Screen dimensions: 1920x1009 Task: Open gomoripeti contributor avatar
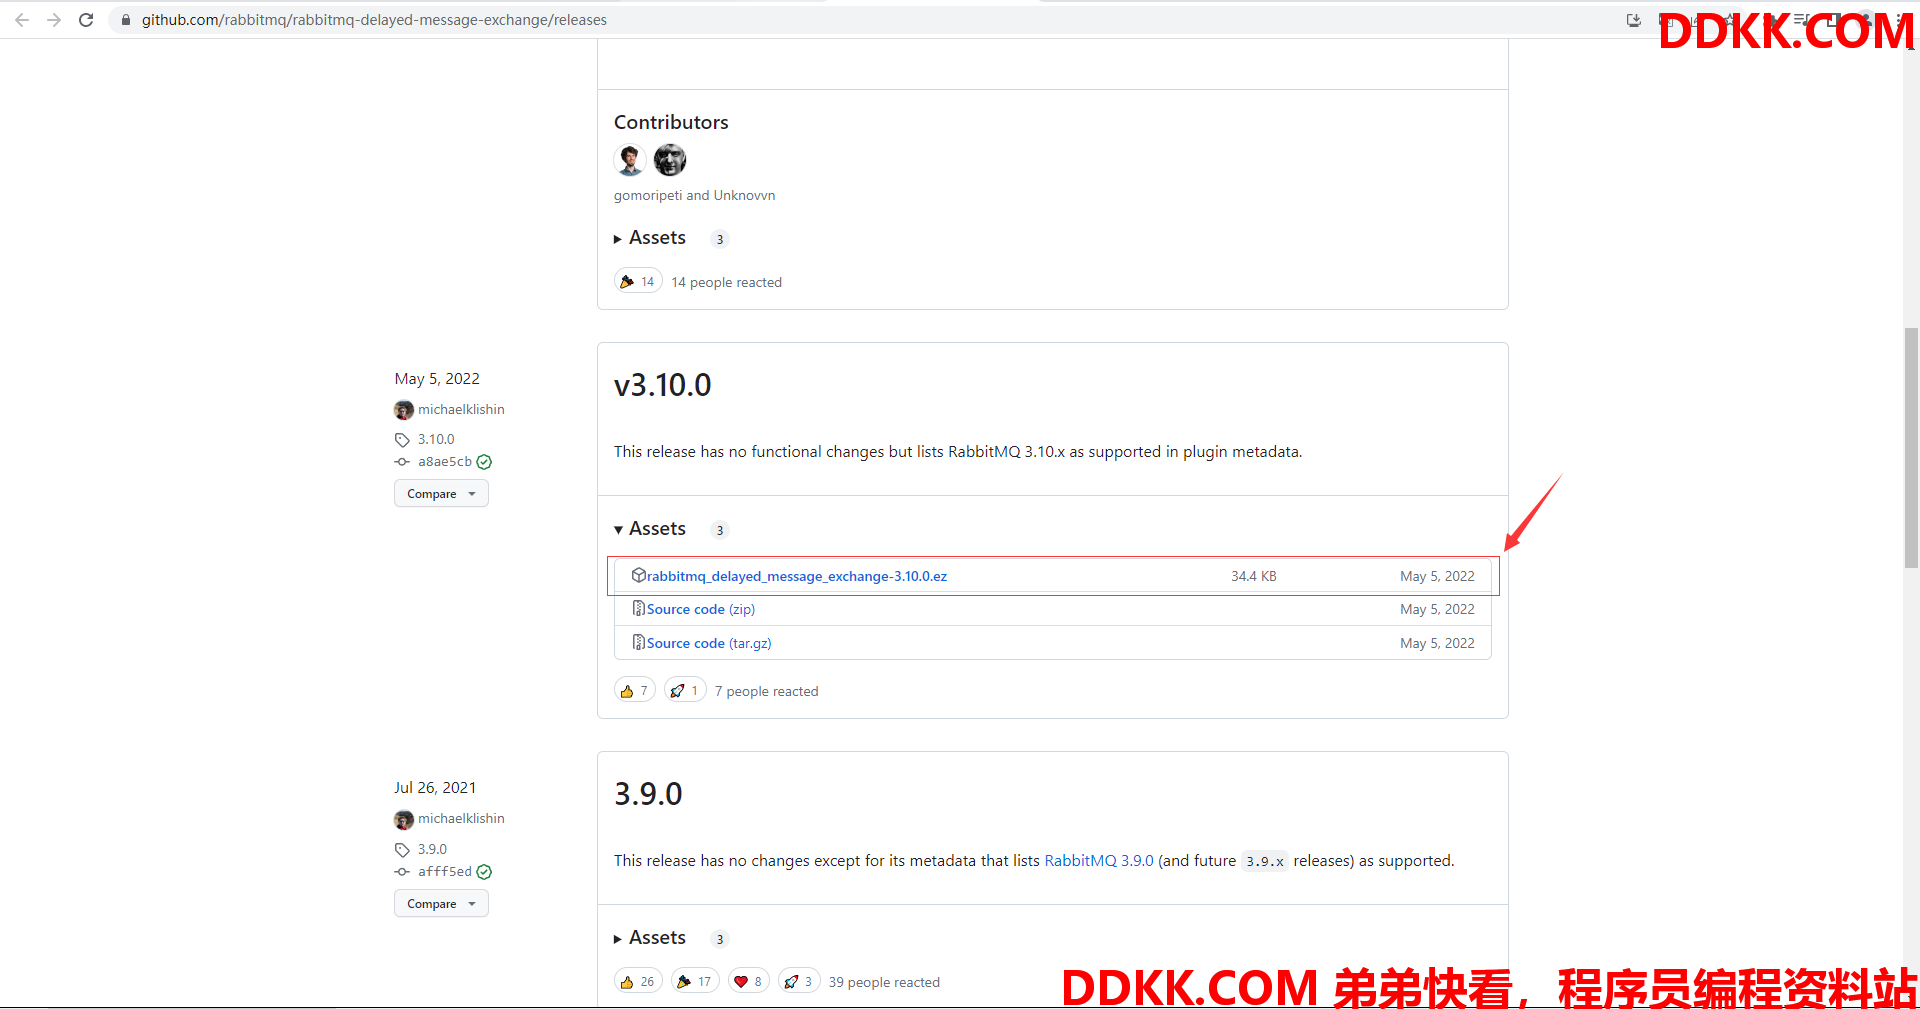click(x=630, y=160)
